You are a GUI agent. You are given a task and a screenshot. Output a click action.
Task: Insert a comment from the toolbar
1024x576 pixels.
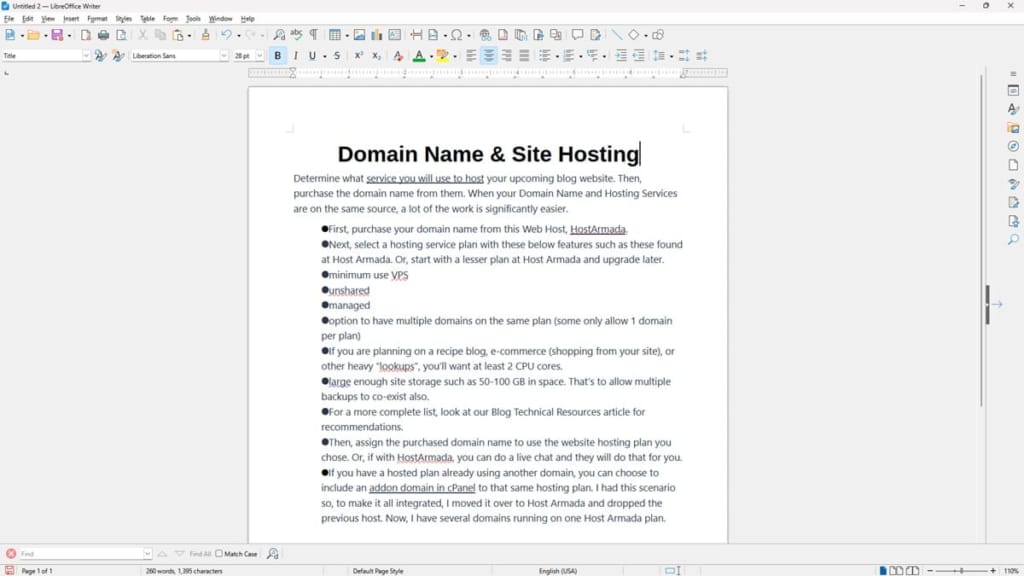578,35
